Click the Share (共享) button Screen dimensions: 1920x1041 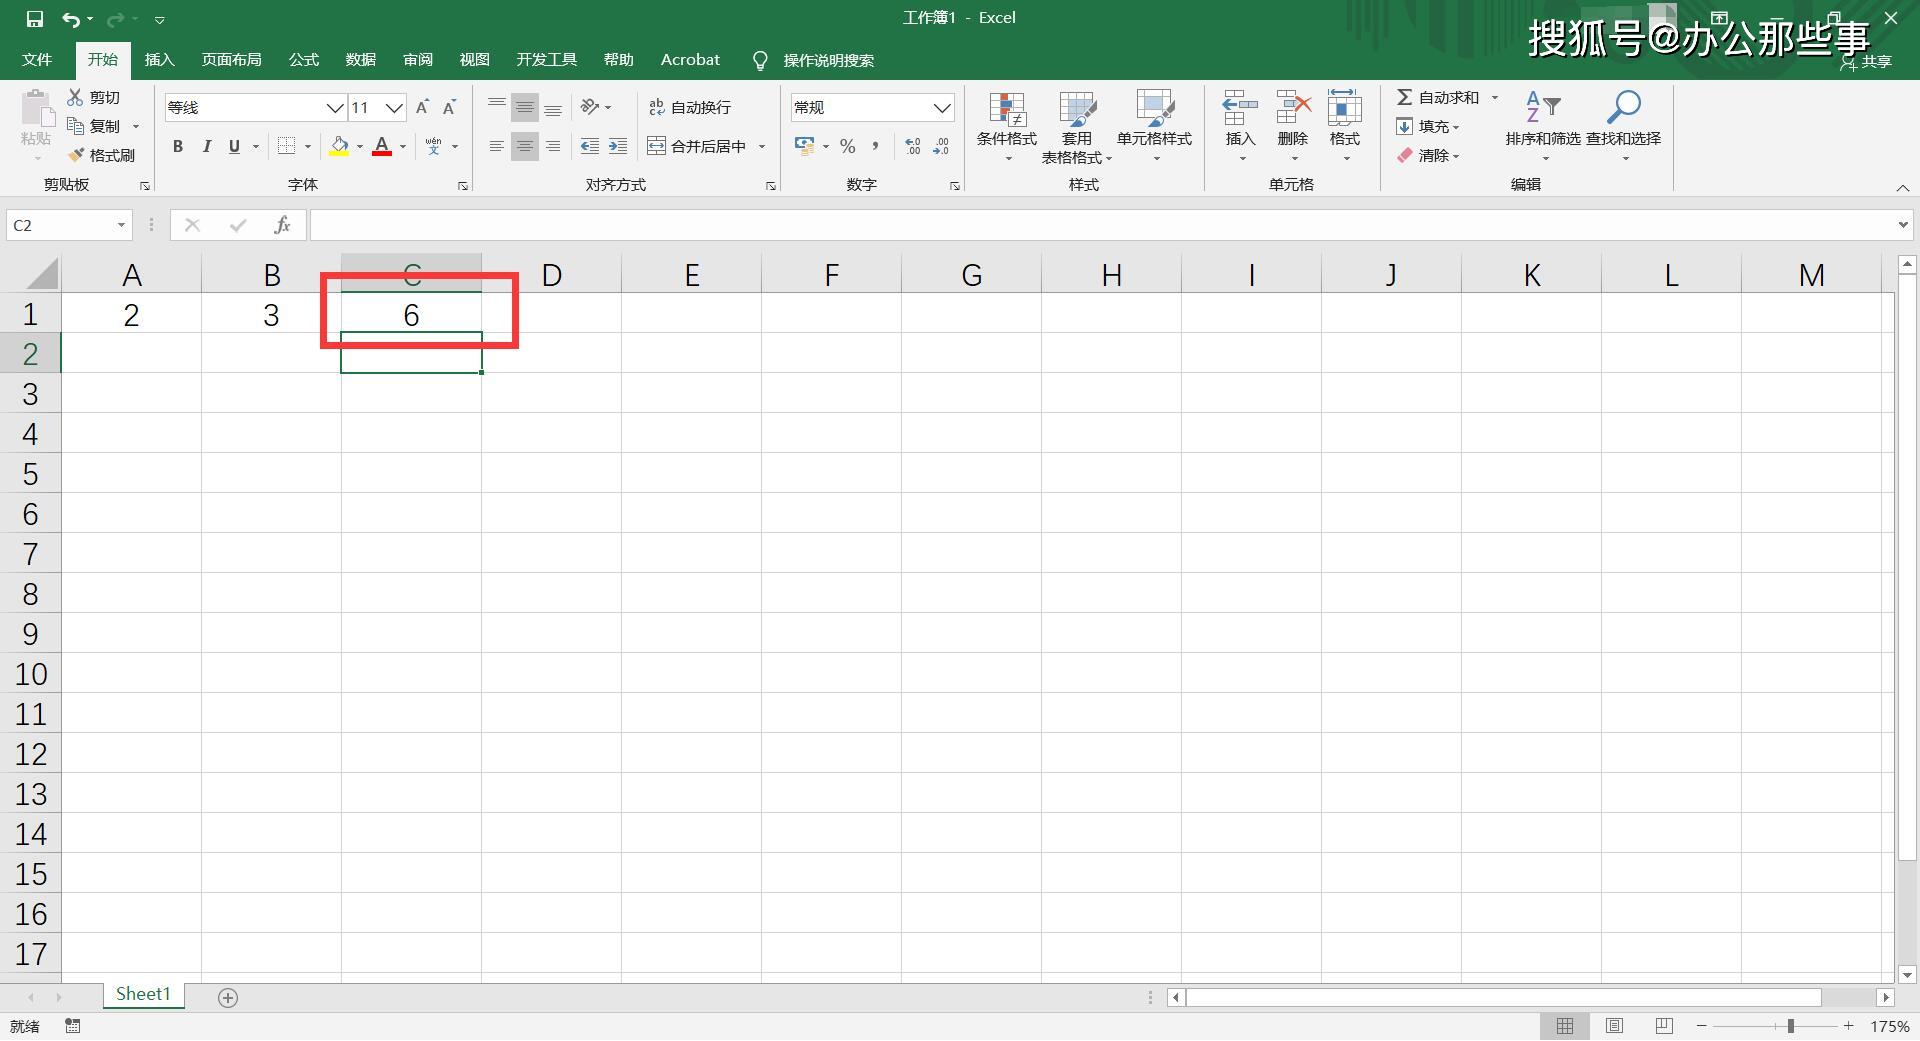coord(1866,61)
